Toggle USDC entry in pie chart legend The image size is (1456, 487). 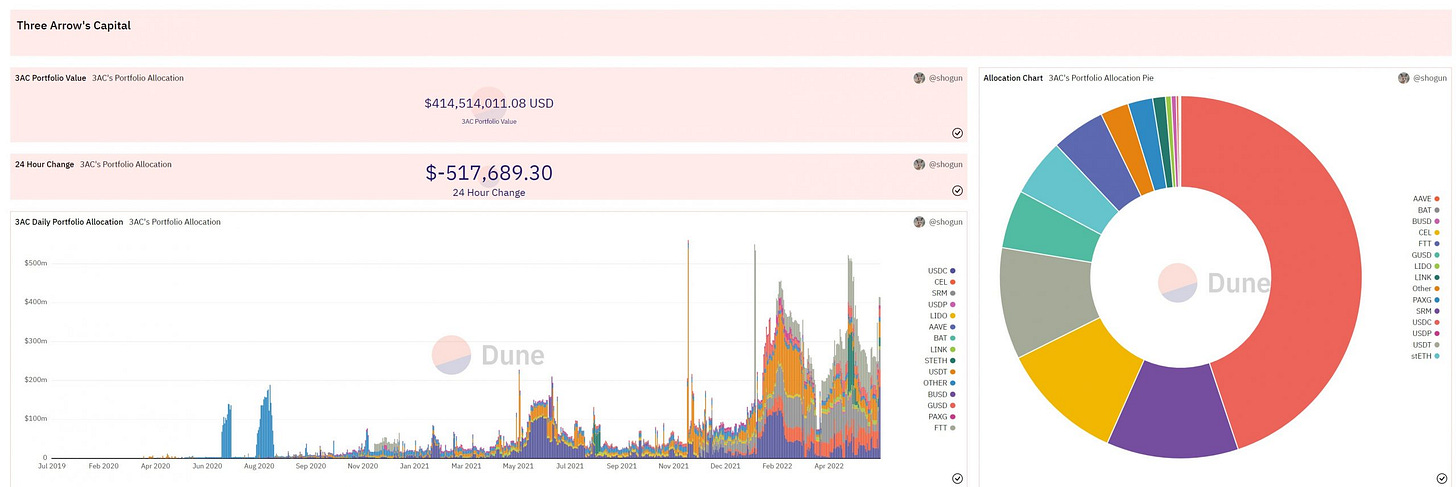coord(1427,322)
